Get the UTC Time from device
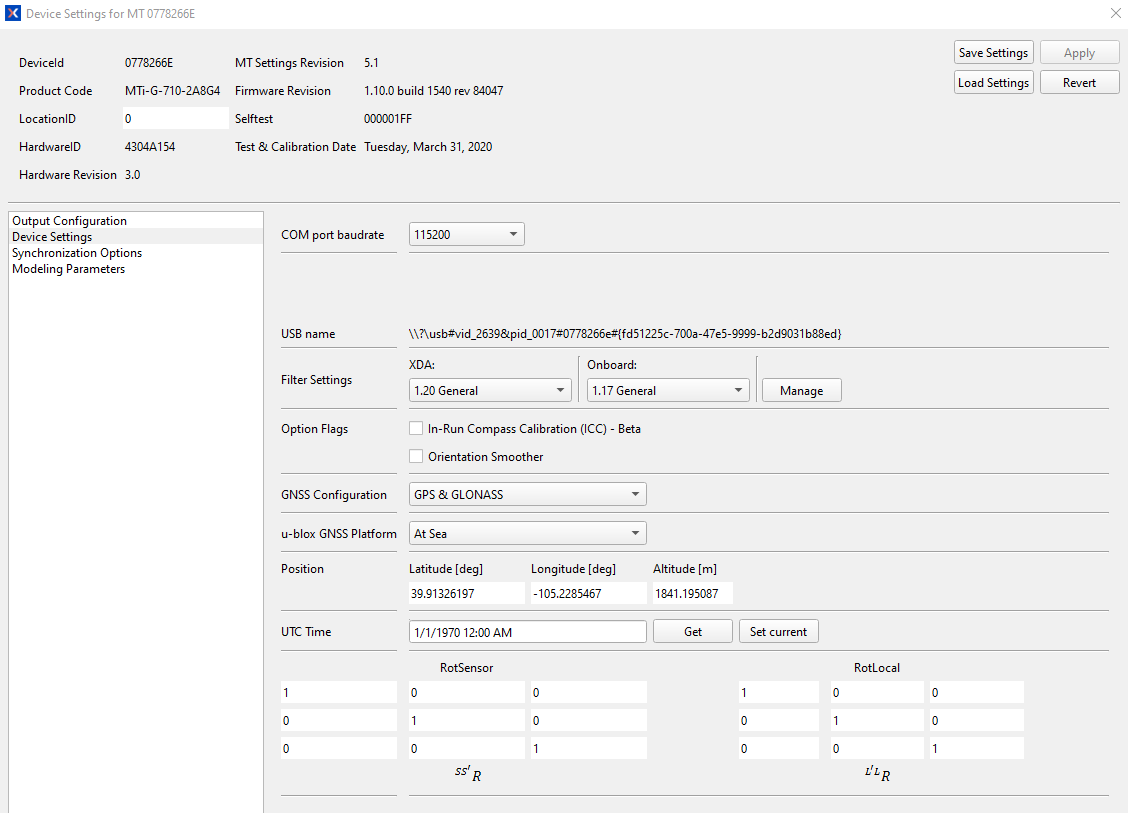The image size is (1128, 813). 692,631
